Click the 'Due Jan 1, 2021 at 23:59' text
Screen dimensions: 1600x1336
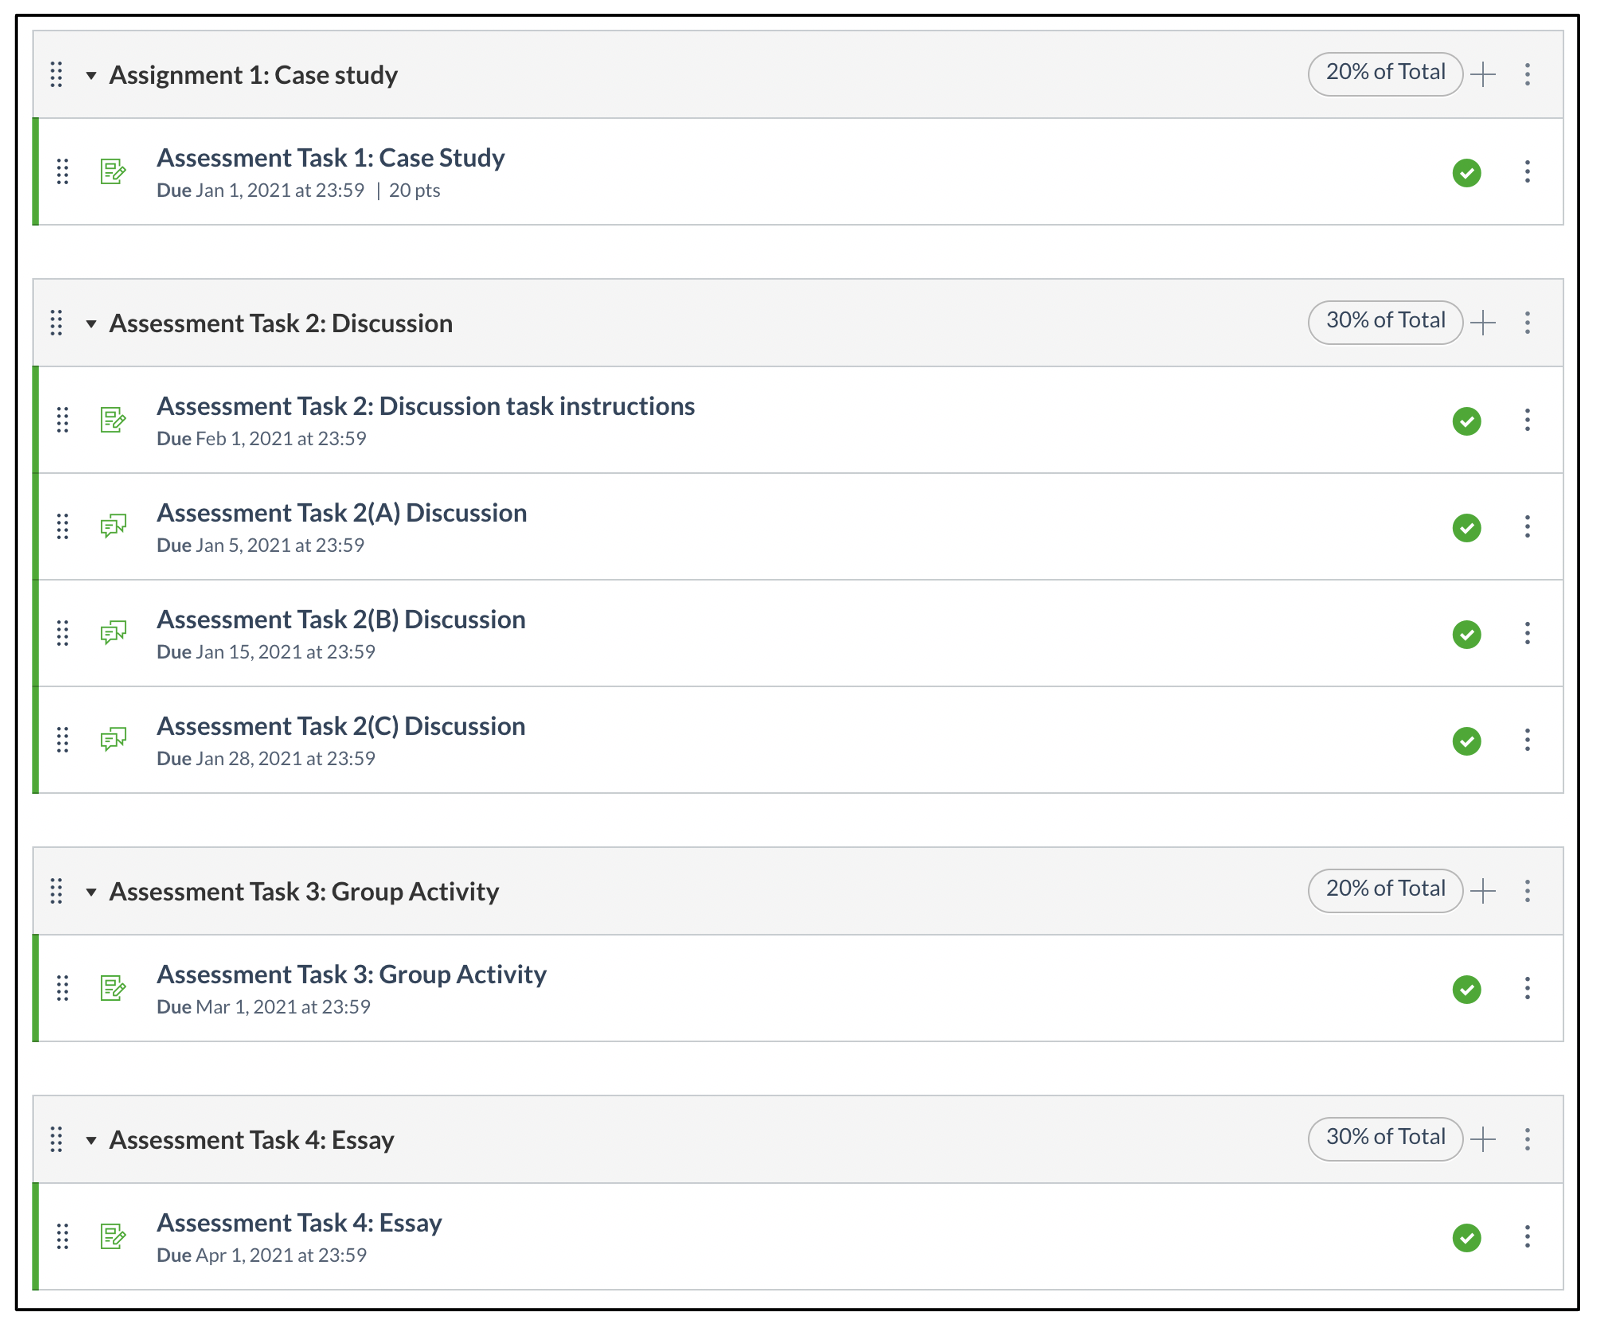click(x=261, y=191)
